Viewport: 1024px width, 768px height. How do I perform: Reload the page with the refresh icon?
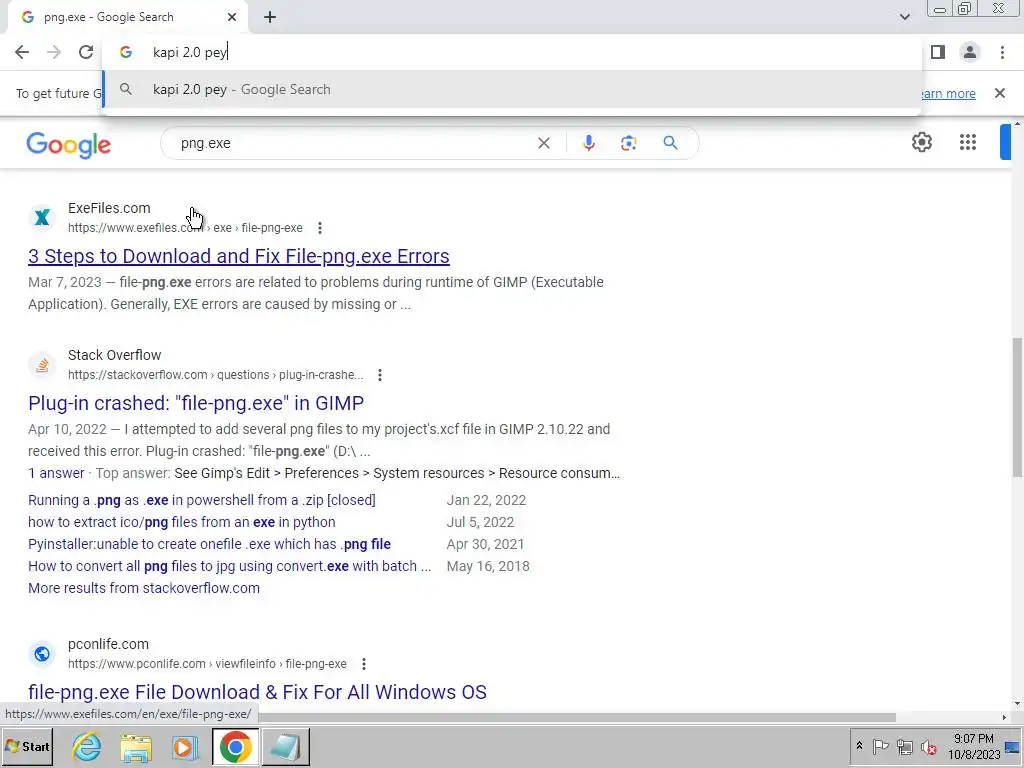[86, 52]
